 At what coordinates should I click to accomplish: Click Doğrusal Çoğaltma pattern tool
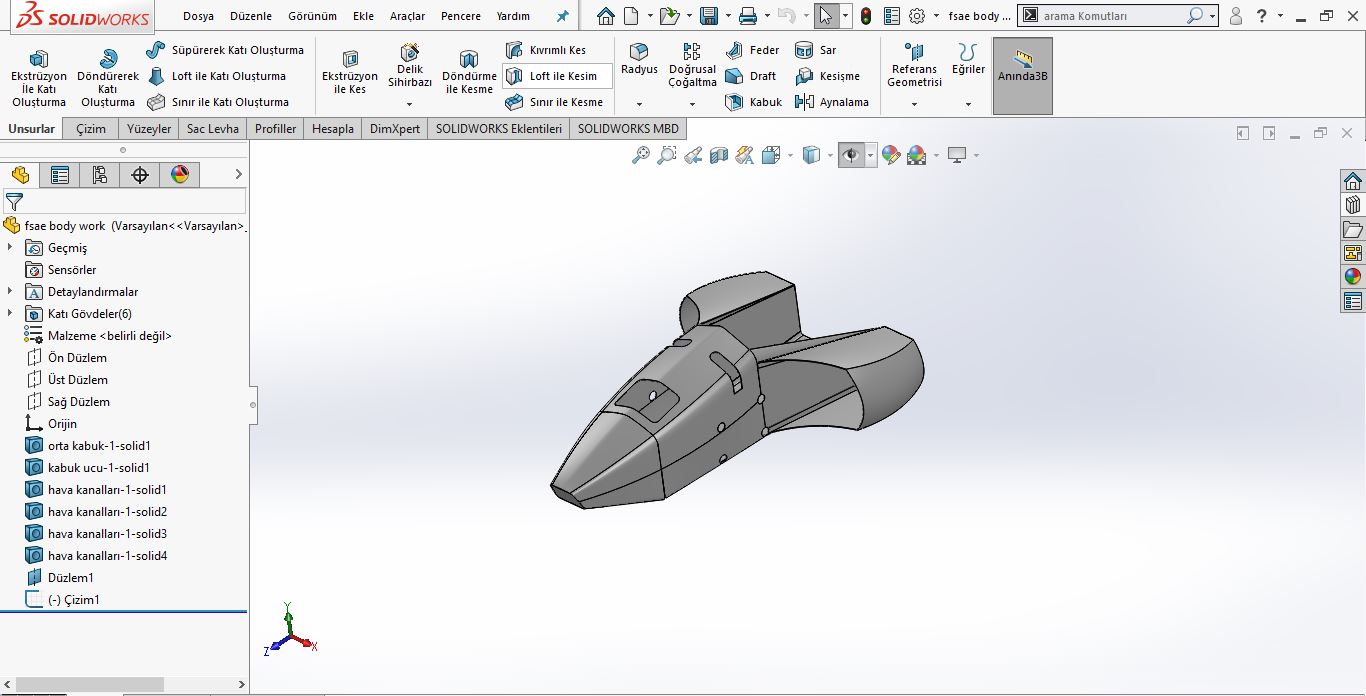click(692, 66)
